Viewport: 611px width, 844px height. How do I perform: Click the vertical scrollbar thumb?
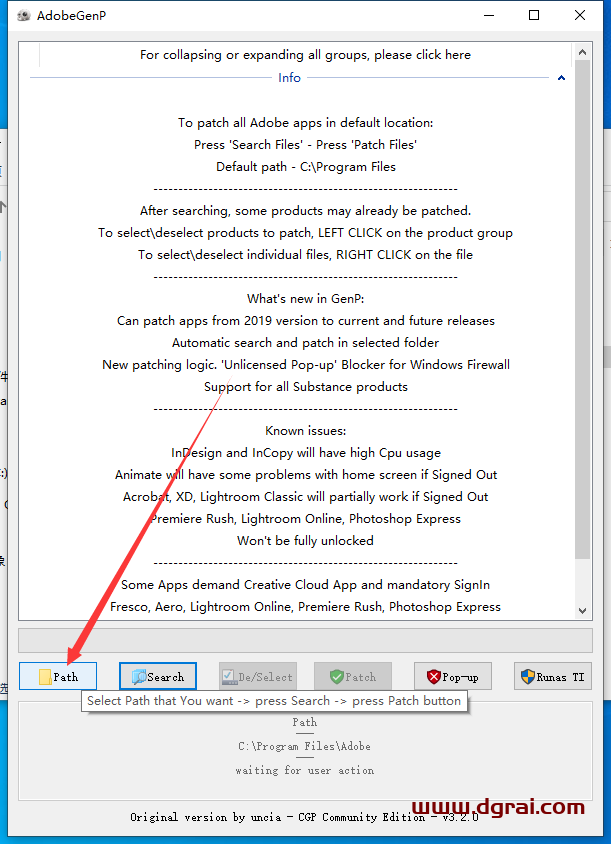click(x=582, y=310)
